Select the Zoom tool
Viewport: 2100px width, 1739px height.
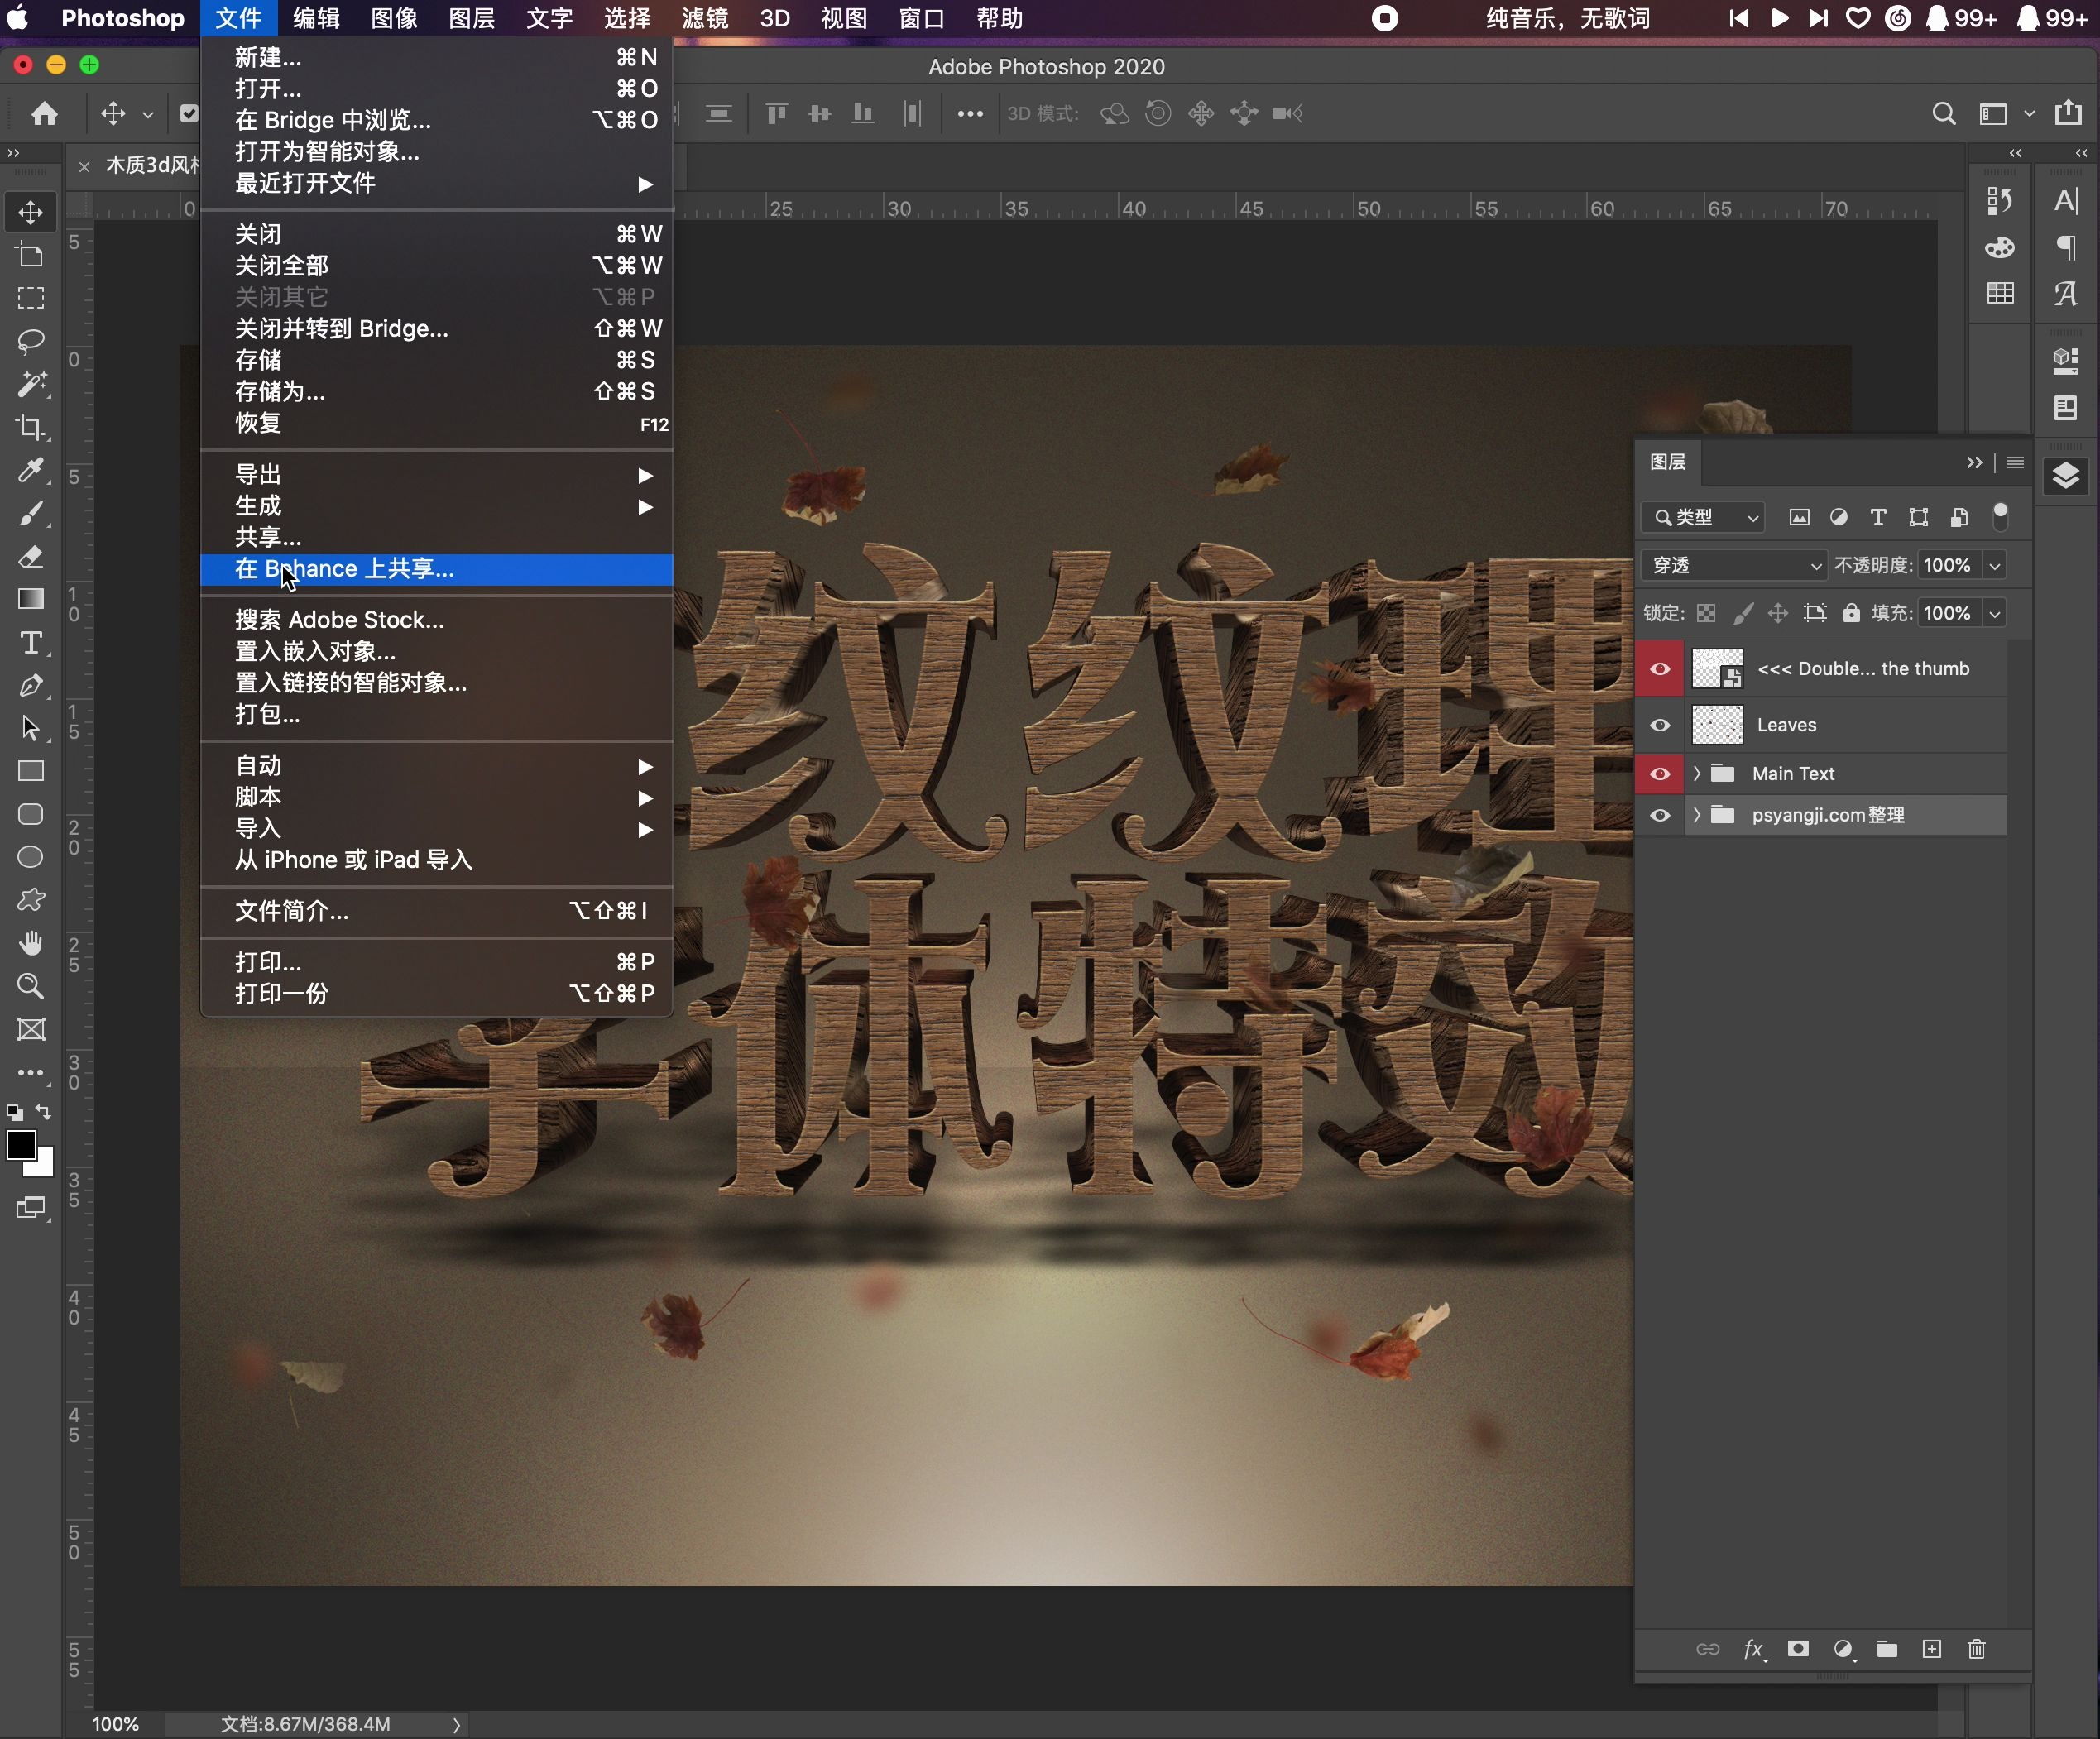pyautogui.click(x=30, y=987)
